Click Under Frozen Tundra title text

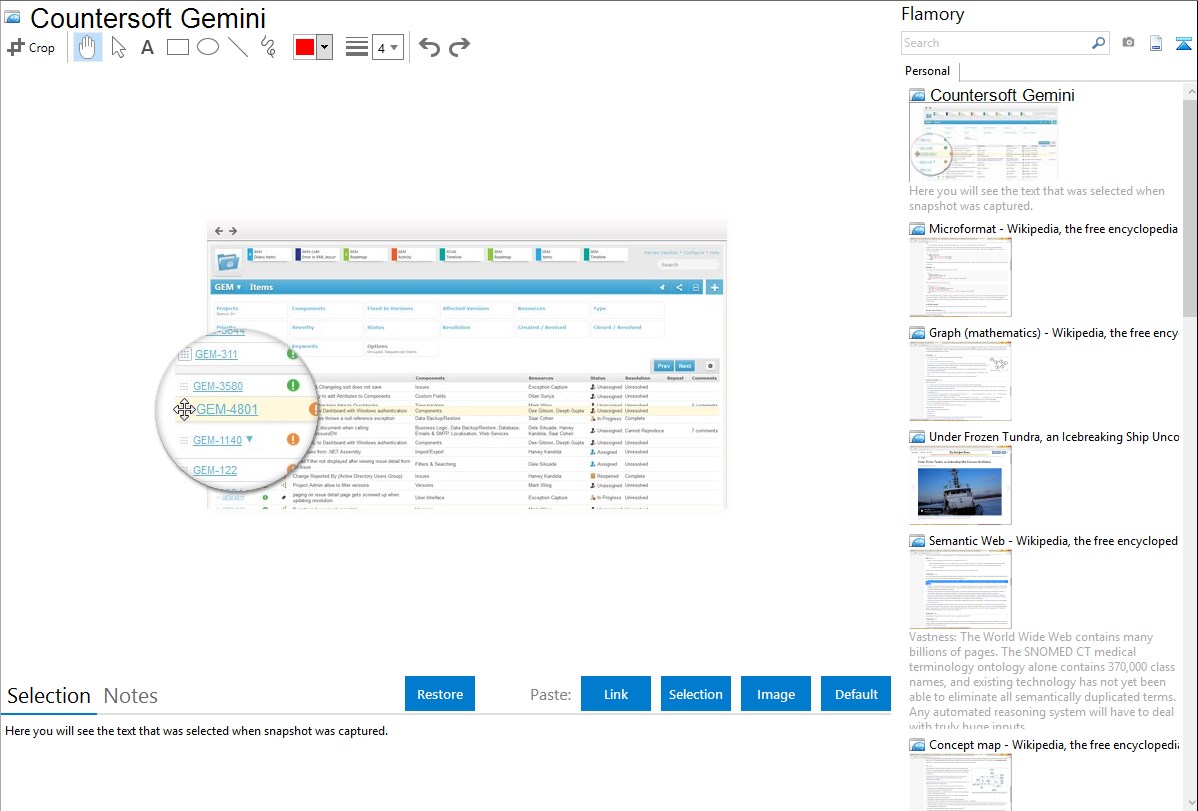1054,436
